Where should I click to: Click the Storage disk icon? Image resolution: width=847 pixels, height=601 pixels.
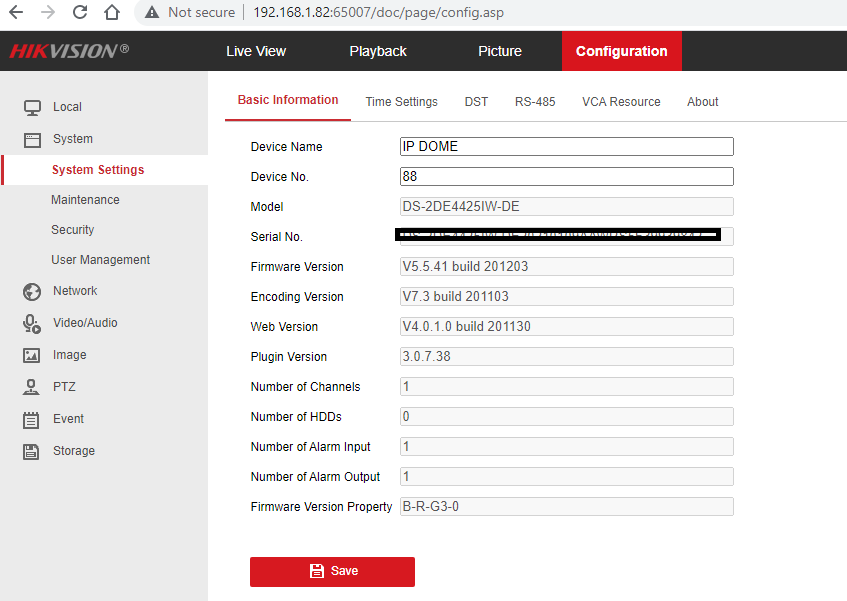(32, 451)
